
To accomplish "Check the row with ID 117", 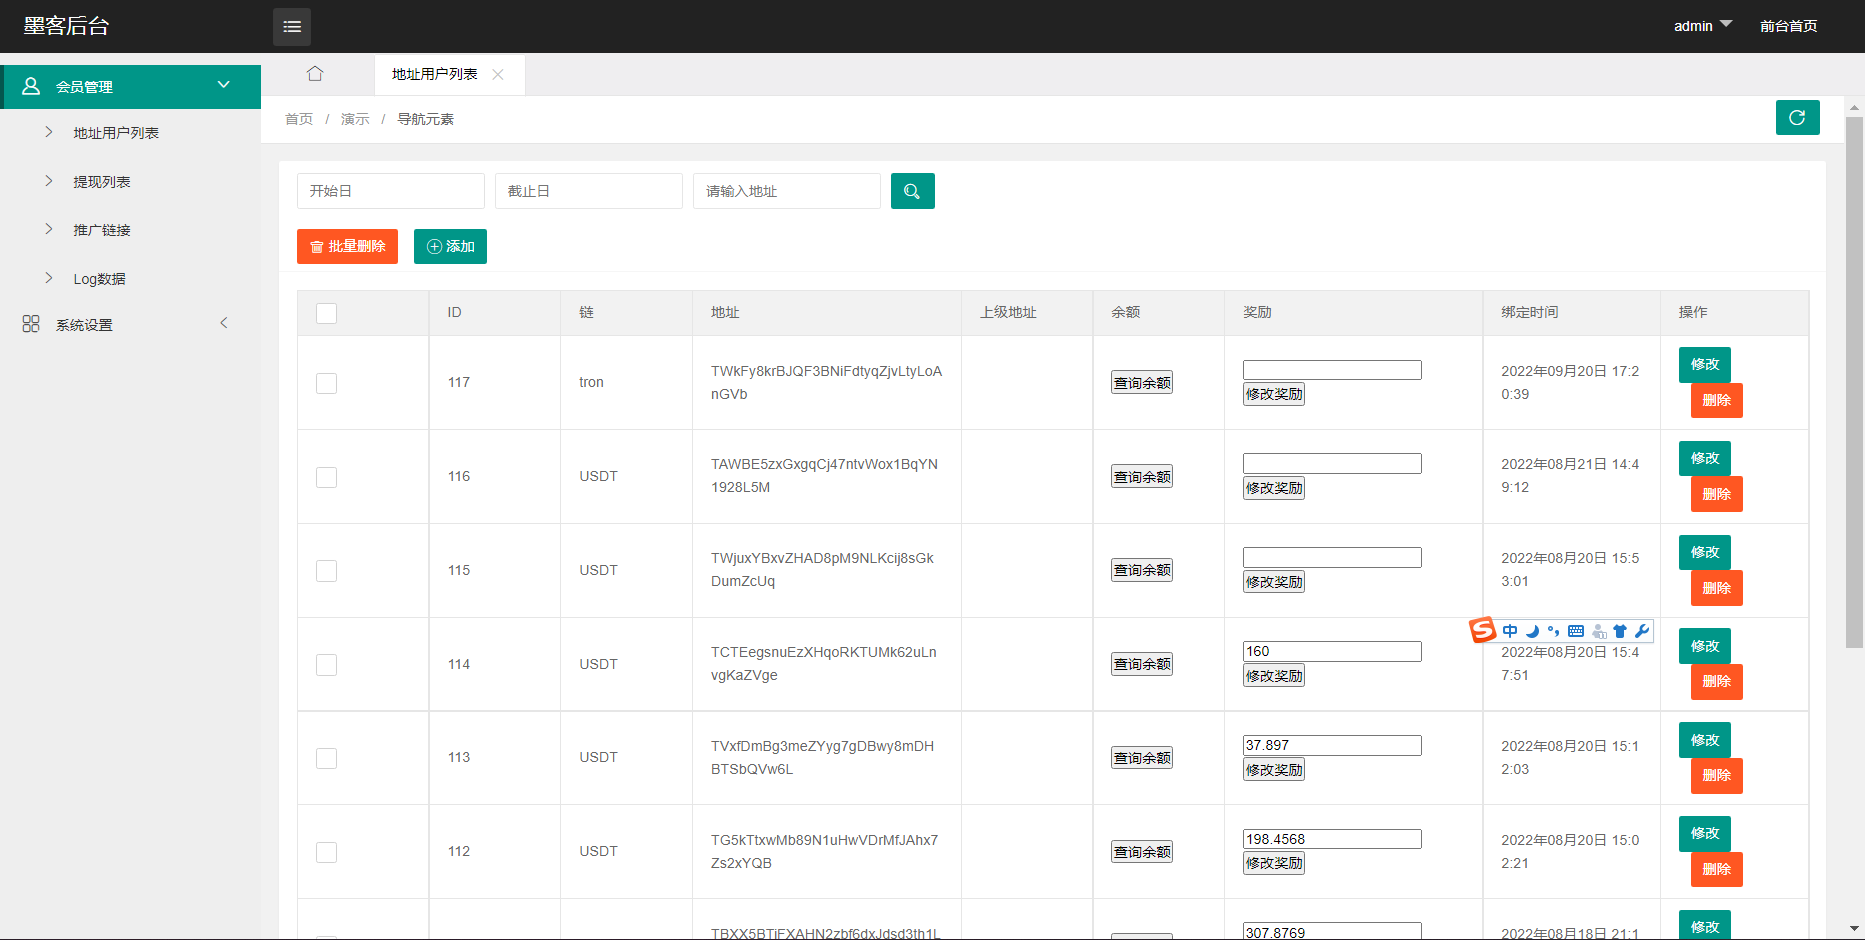I will tap(326, 383).
